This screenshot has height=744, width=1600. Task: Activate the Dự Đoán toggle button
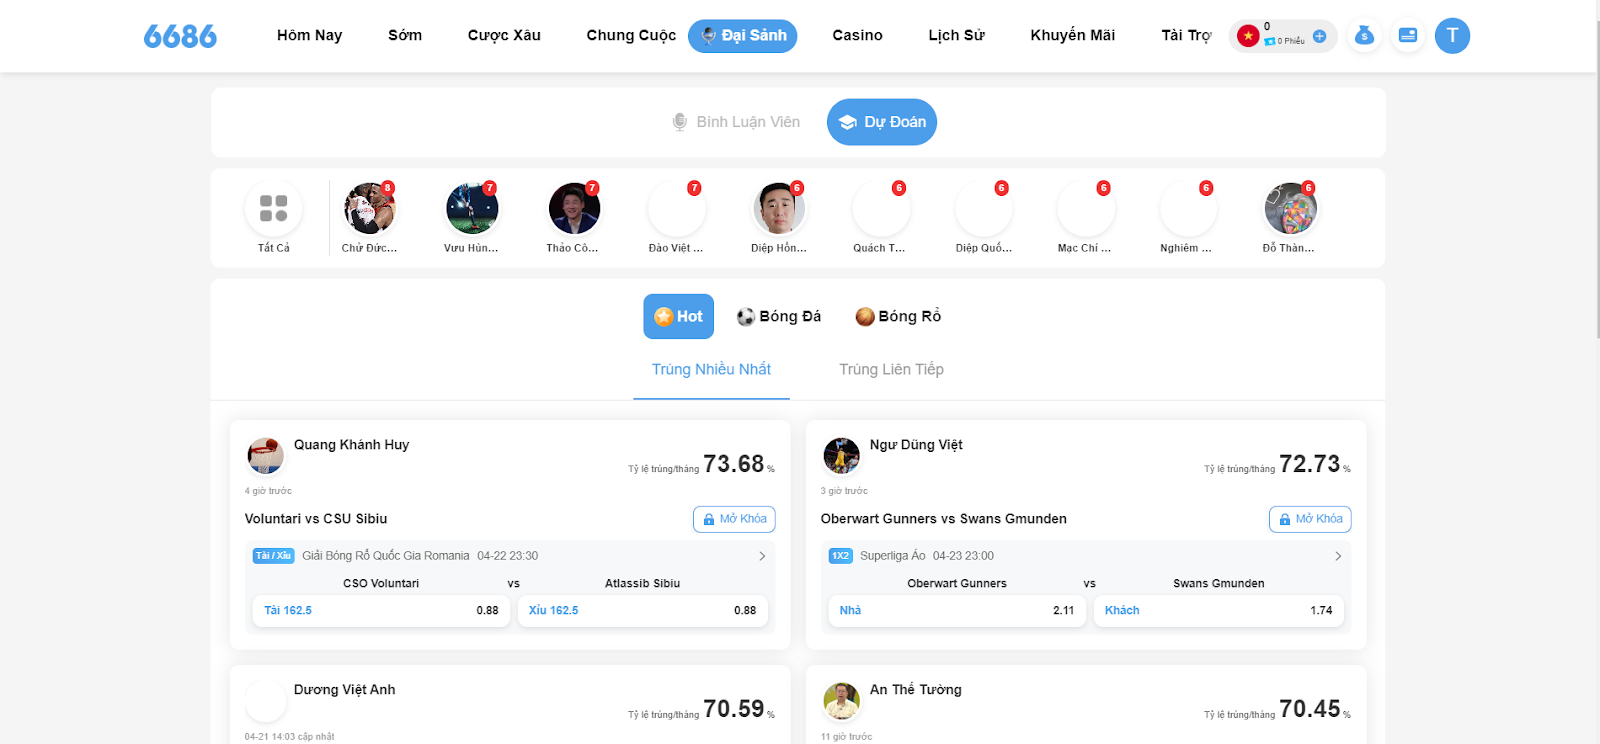click(x=882, y=122)
